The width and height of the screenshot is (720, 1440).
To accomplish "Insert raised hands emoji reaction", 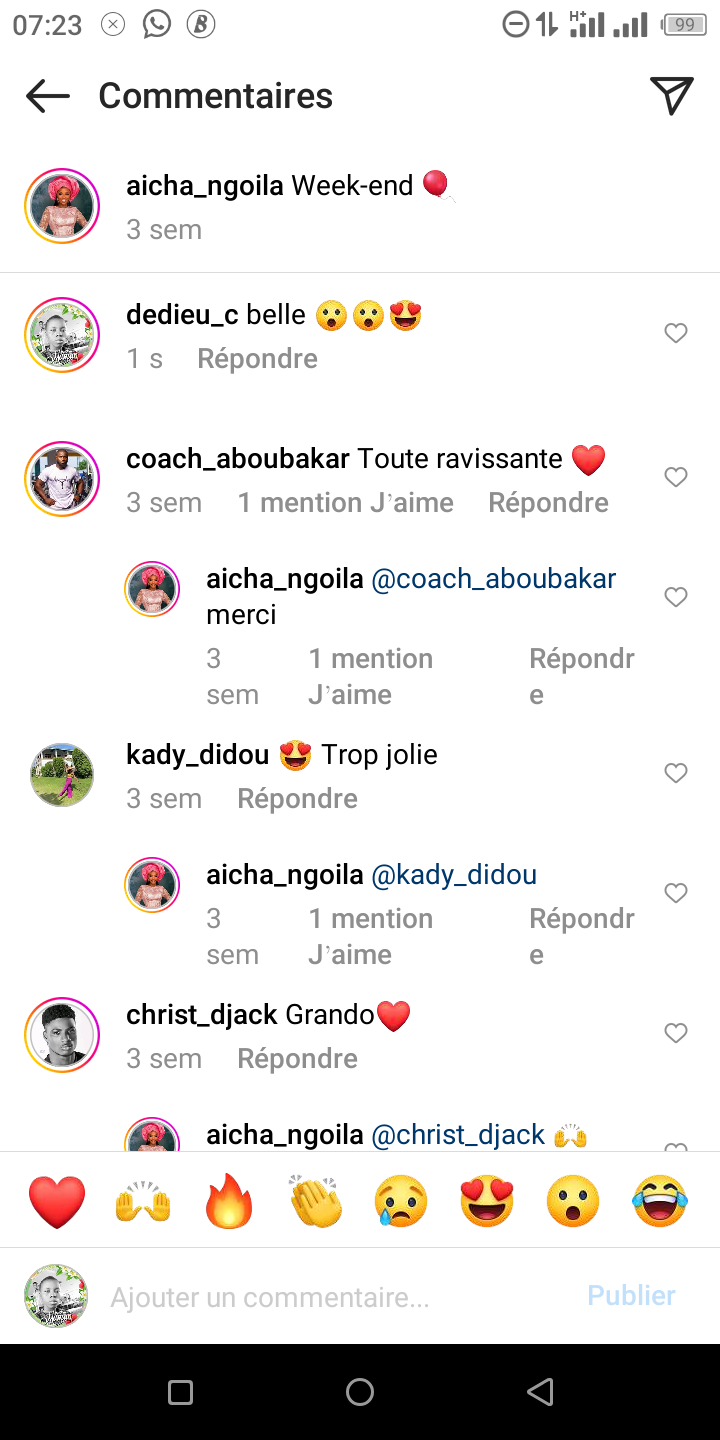I will pos(143,1201).
